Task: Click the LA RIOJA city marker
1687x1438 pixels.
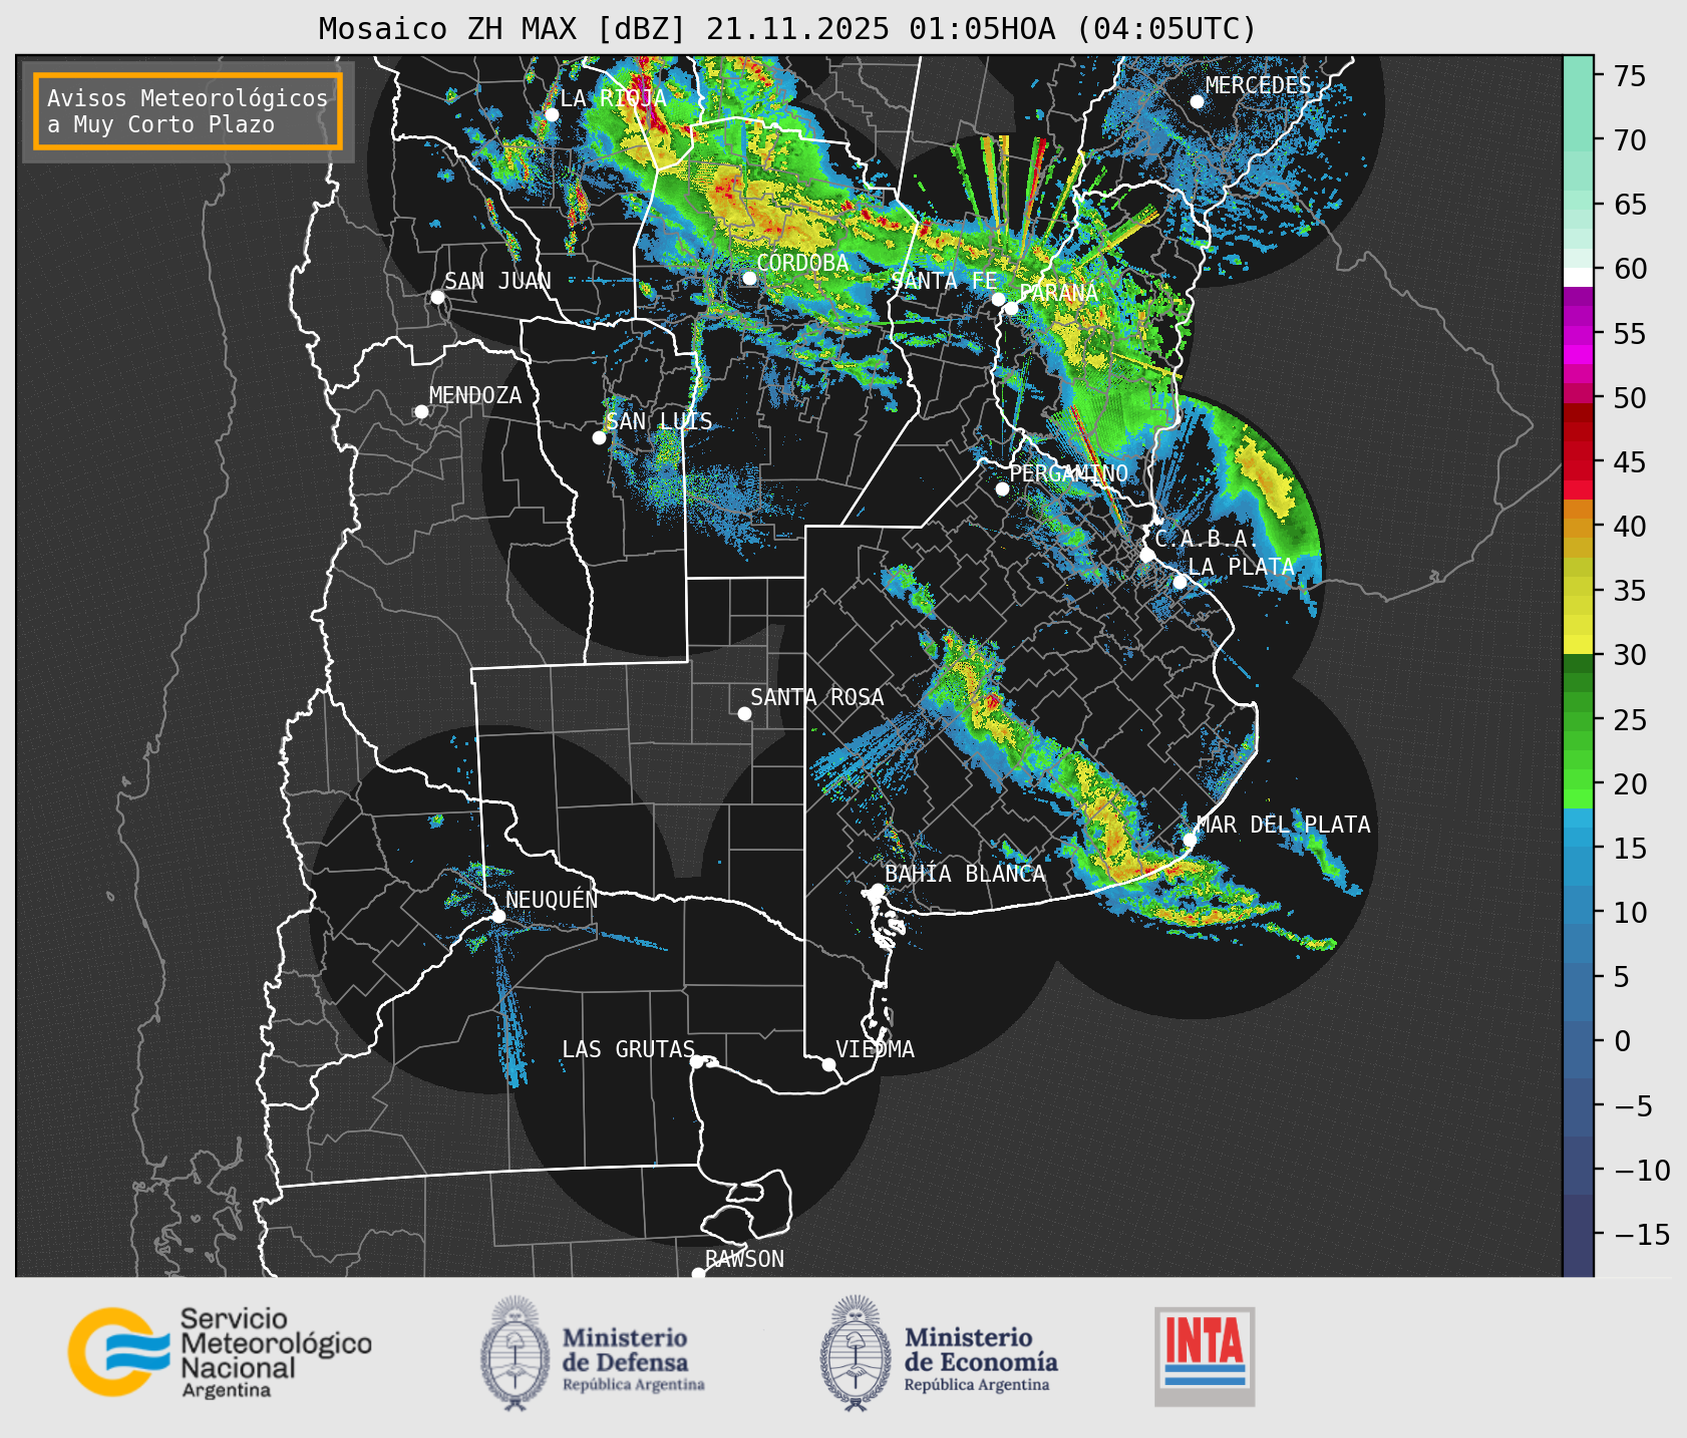Action: 551,115
